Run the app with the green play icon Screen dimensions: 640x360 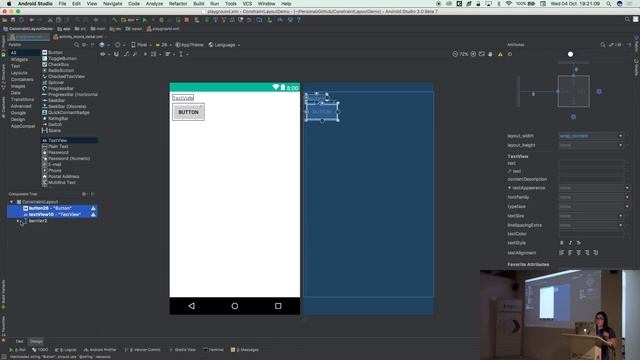pyautogui.click(x=144, y=20)
